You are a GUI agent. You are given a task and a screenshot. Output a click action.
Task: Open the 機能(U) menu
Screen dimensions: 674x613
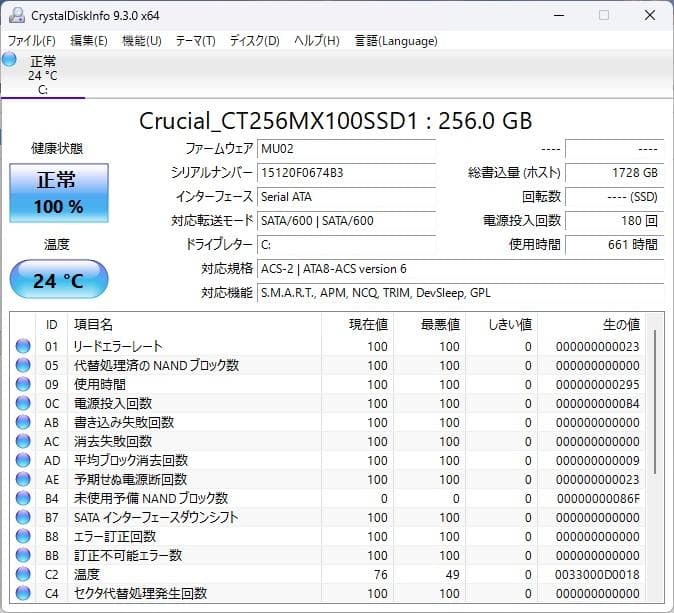pos(141,41)
